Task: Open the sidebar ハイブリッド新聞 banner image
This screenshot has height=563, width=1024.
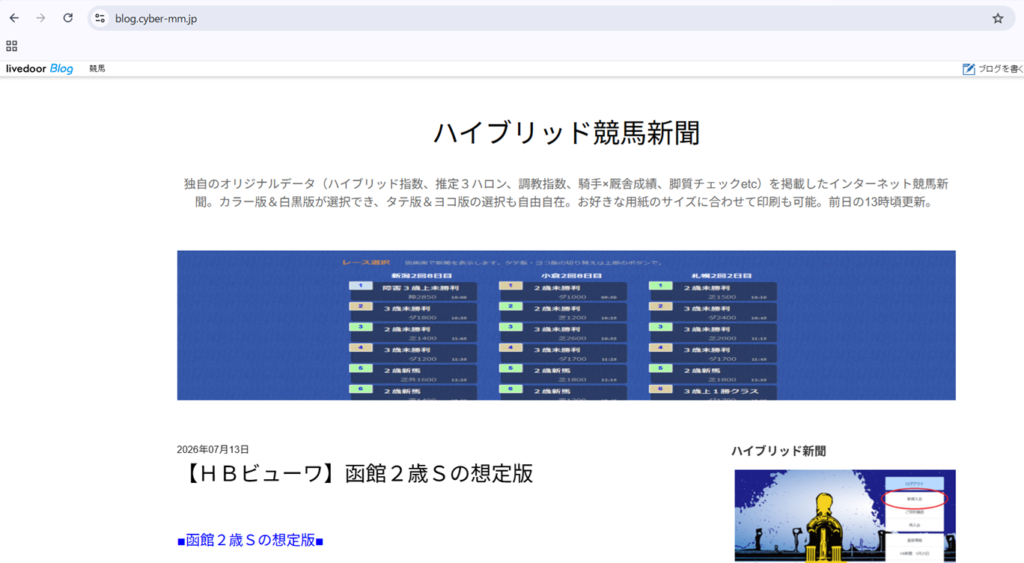Action: pos(845,516)
